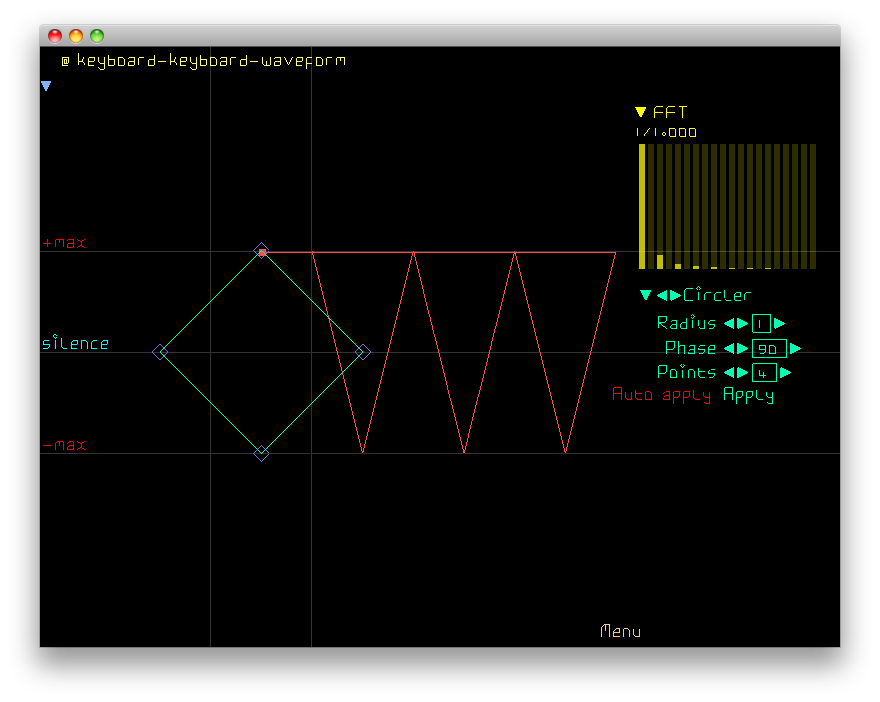Select the left vertex of the diamond
This screenshot has width=880, height=702.
point(160,352)
